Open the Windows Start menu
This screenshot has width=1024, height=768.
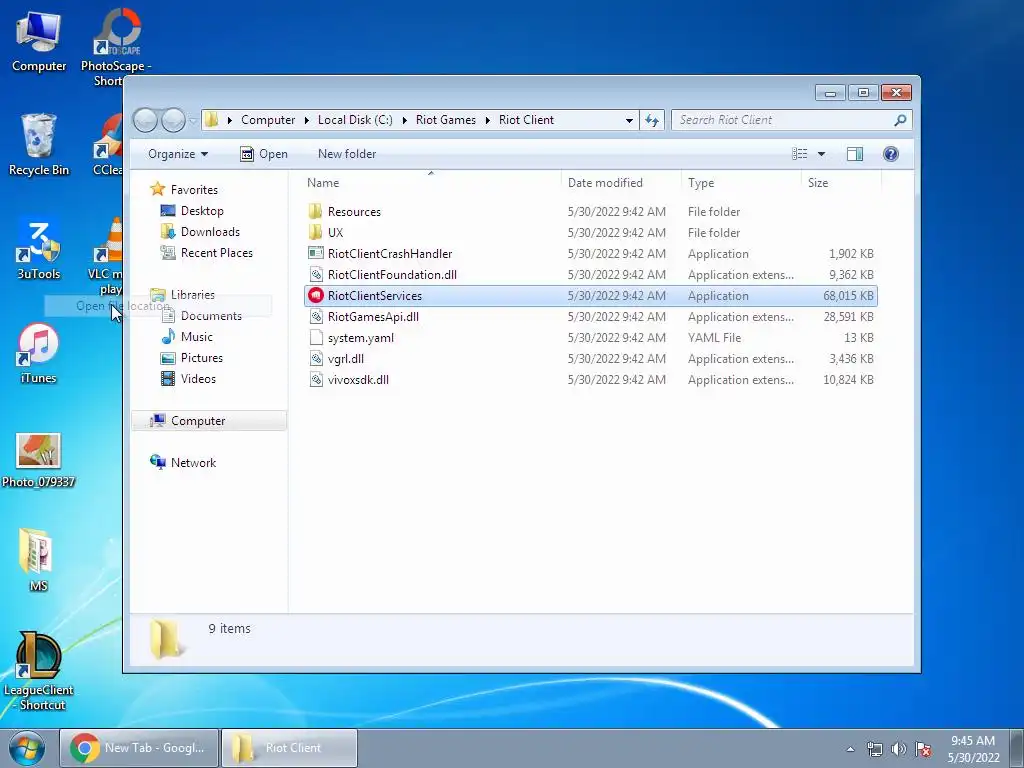(27, 748)
